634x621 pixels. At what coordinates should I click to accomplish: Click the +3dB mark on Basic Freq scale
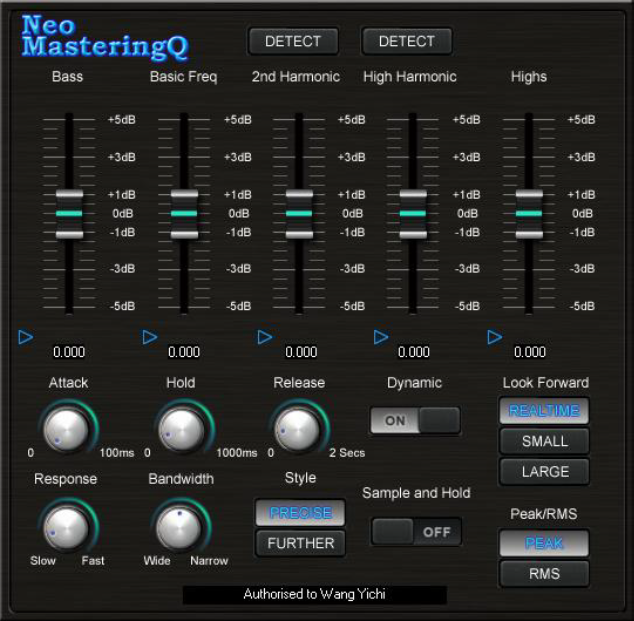[238, 157]
